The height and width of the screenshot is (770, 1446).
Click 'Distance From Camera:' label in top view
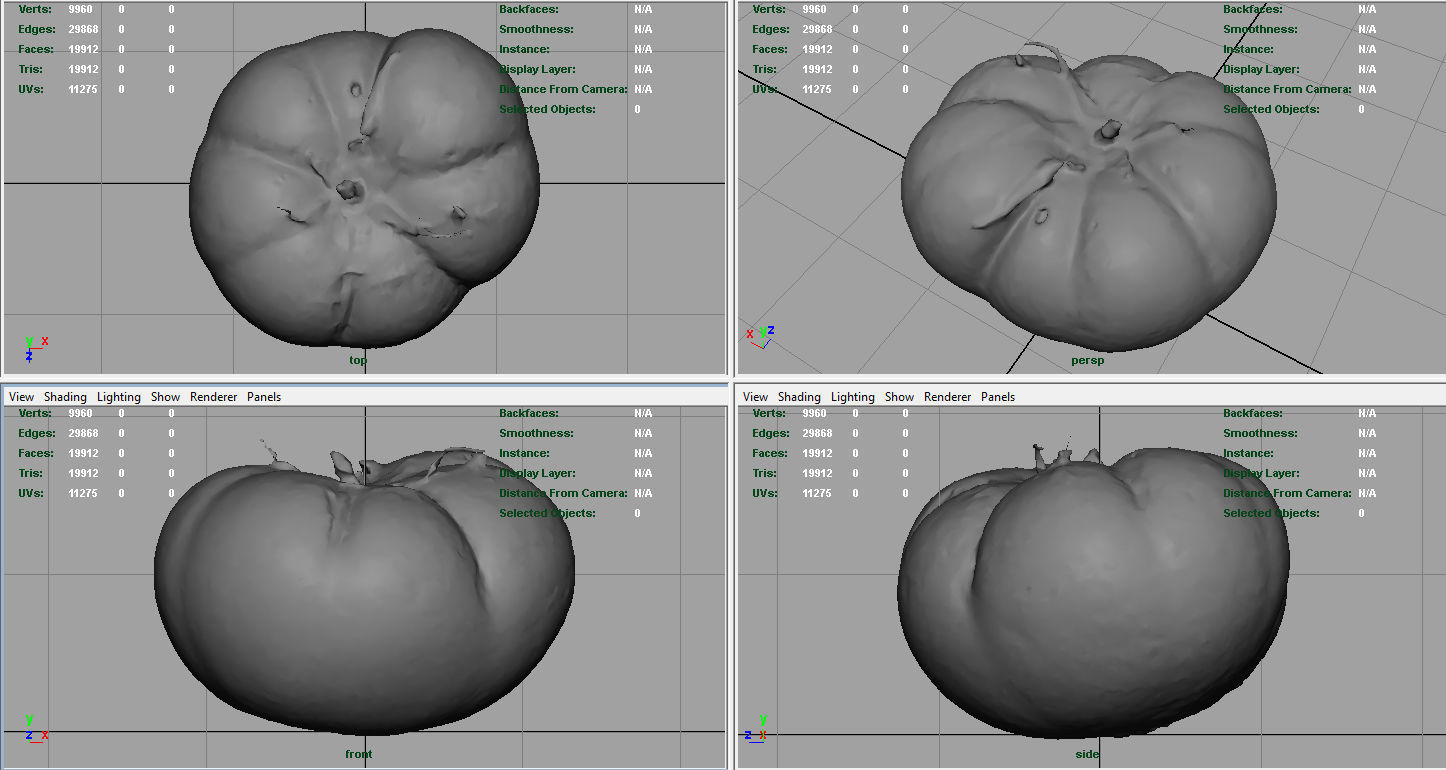563,89
